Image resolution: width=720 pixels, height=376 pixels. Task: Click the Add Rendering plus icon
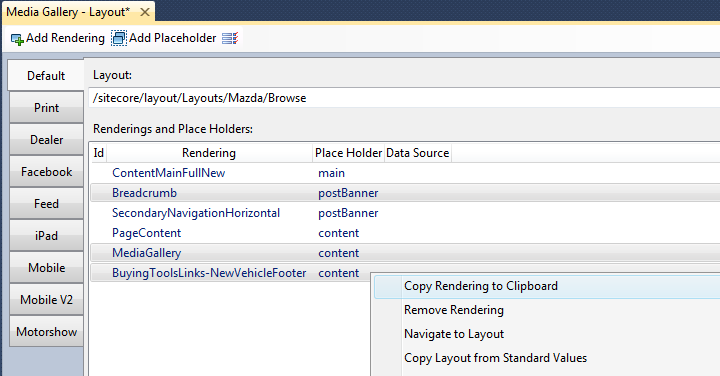17,39
